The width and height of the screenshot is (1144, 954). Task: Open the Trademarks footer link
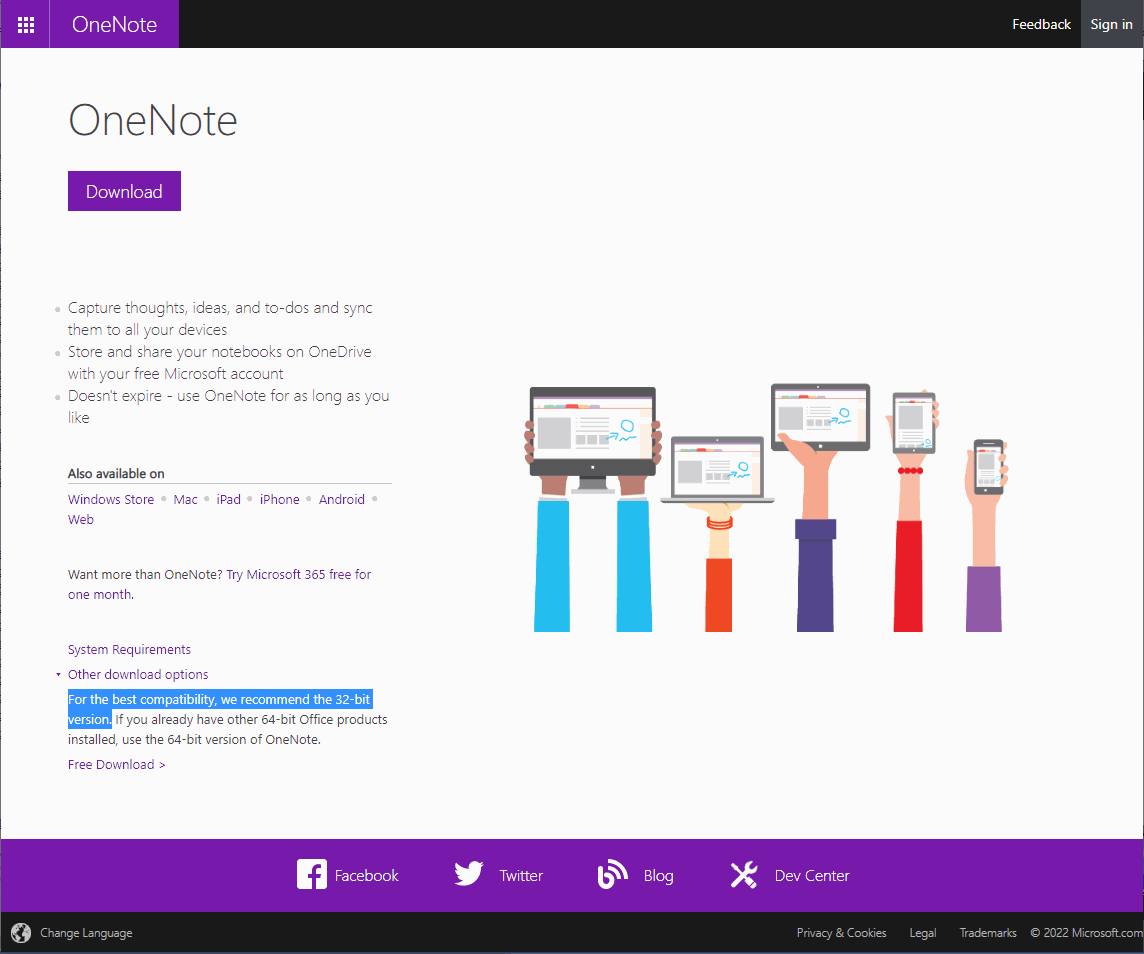click(988, 933)
